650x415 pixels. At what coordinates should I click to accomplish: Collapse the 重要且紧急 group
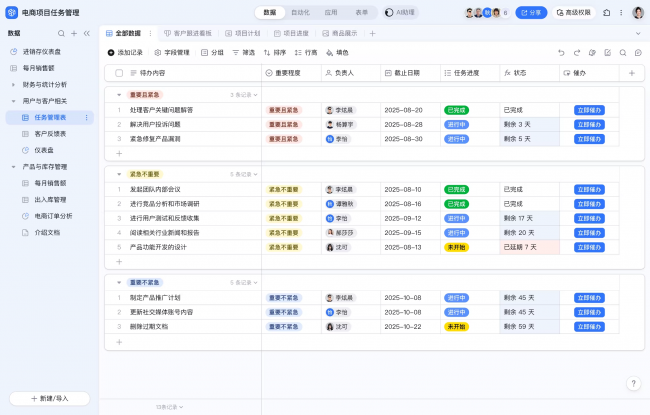click(119, 94)
